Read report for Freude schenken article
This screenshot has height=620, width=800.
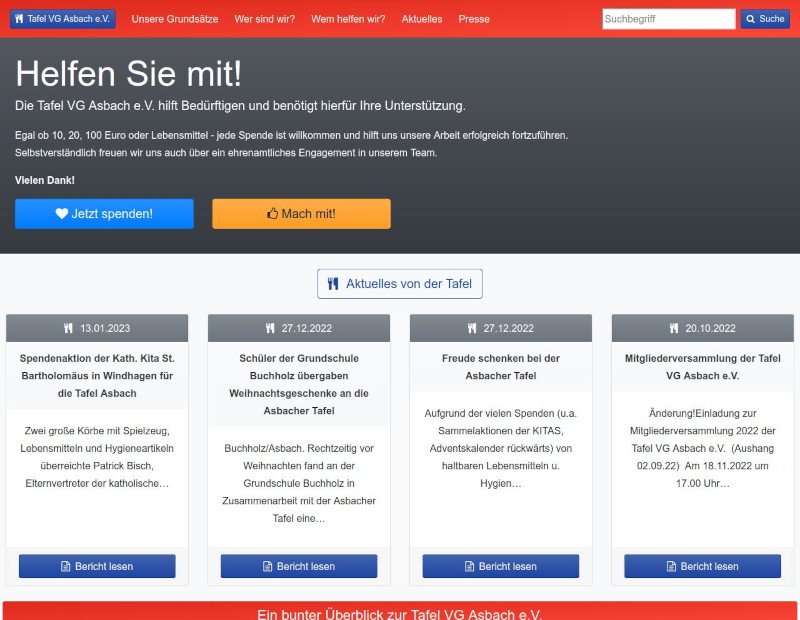pyautogui.click(x=501, y=566)
